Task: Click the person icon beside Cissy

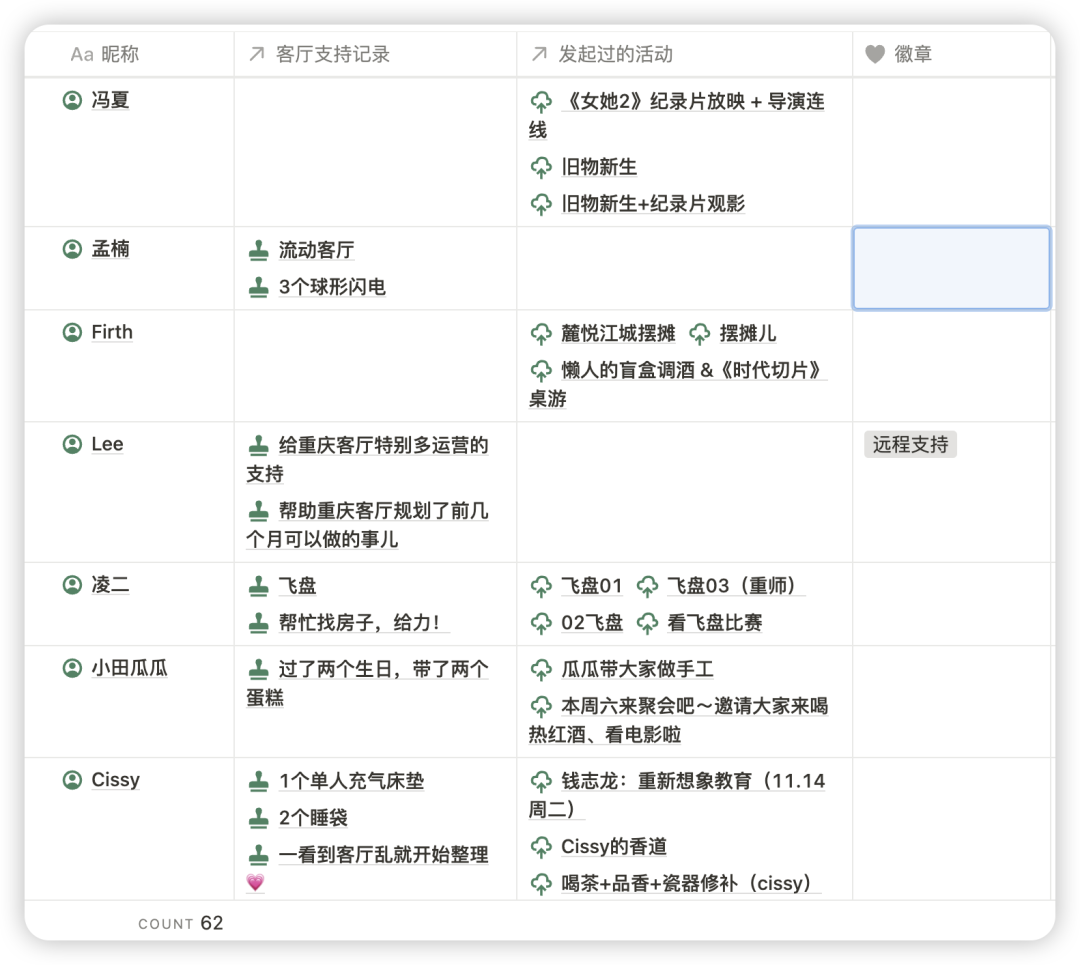Action: click(72, 780)
